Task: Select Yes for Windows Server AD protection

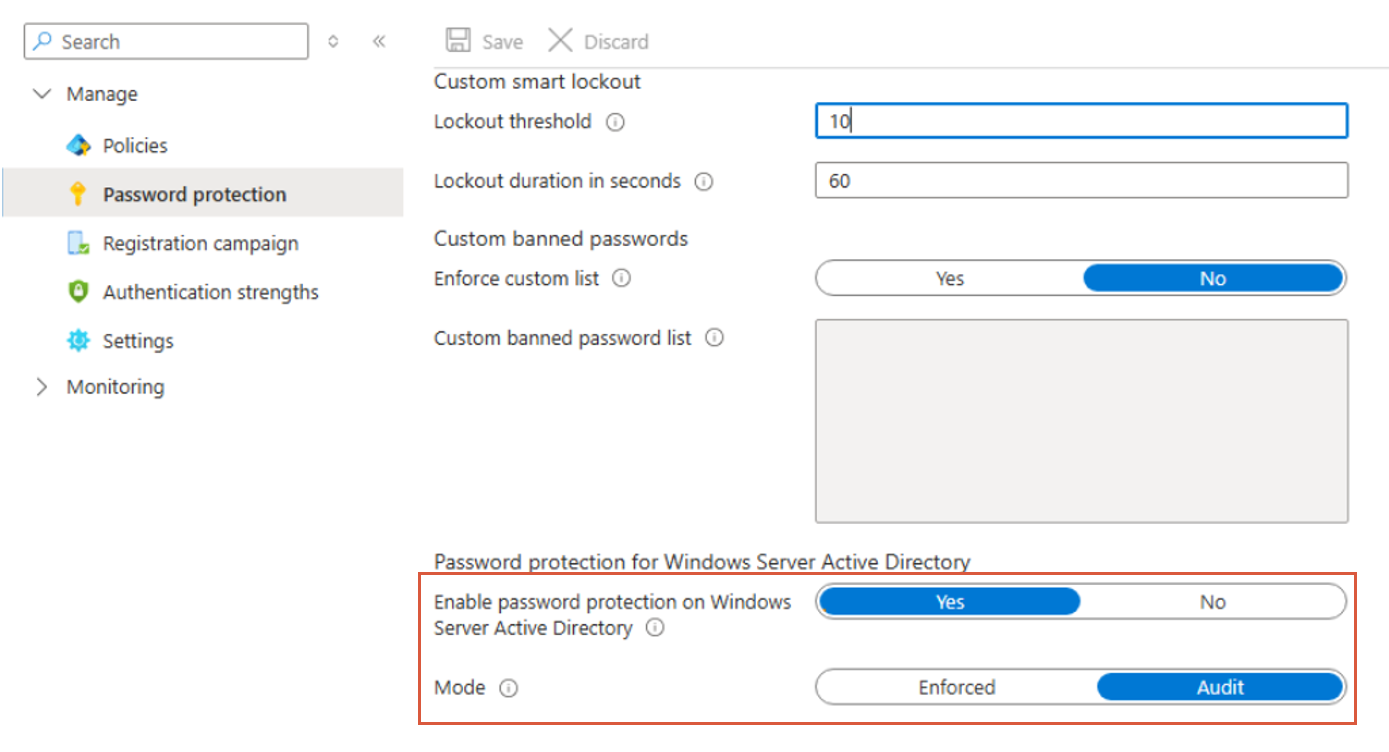Action: (x=949, y=602)
